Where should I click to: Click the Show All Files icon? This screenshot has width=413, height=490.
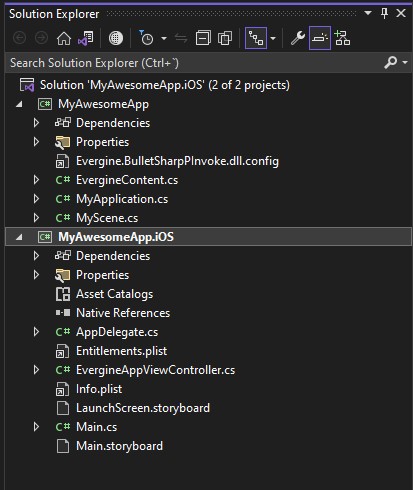pos(225,38)
